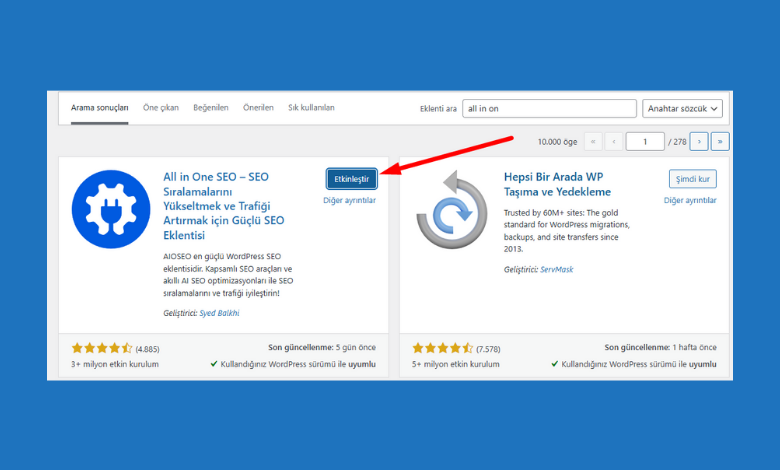Viewport: 780px width, 470px height.
Task: Click the Eklenti ara search field
Action: click(549, 108)
